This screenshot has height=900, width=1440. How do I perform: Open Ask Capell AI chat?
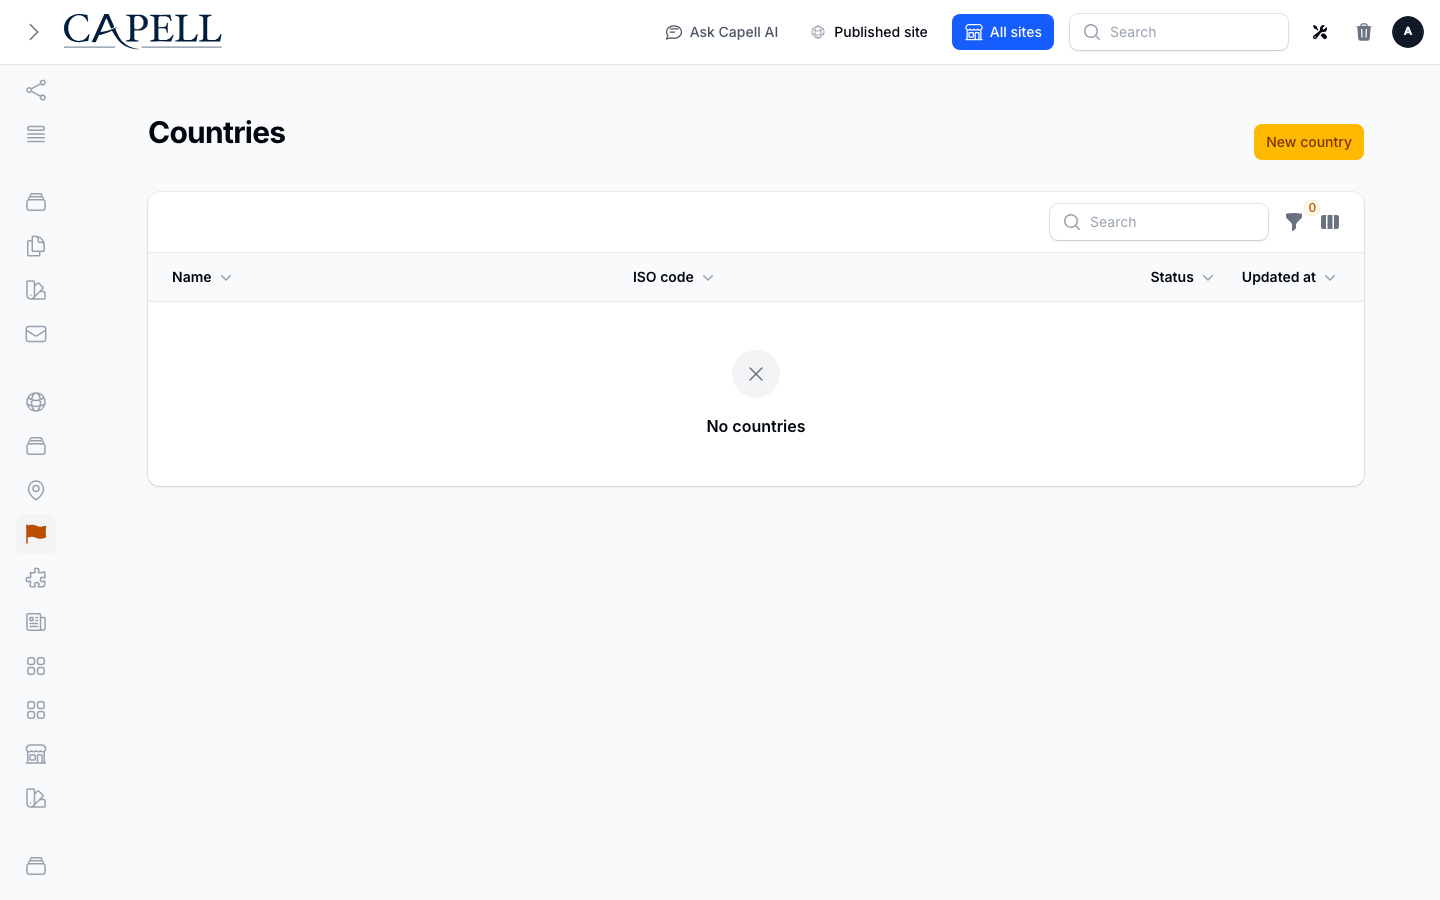click(721, 32)
